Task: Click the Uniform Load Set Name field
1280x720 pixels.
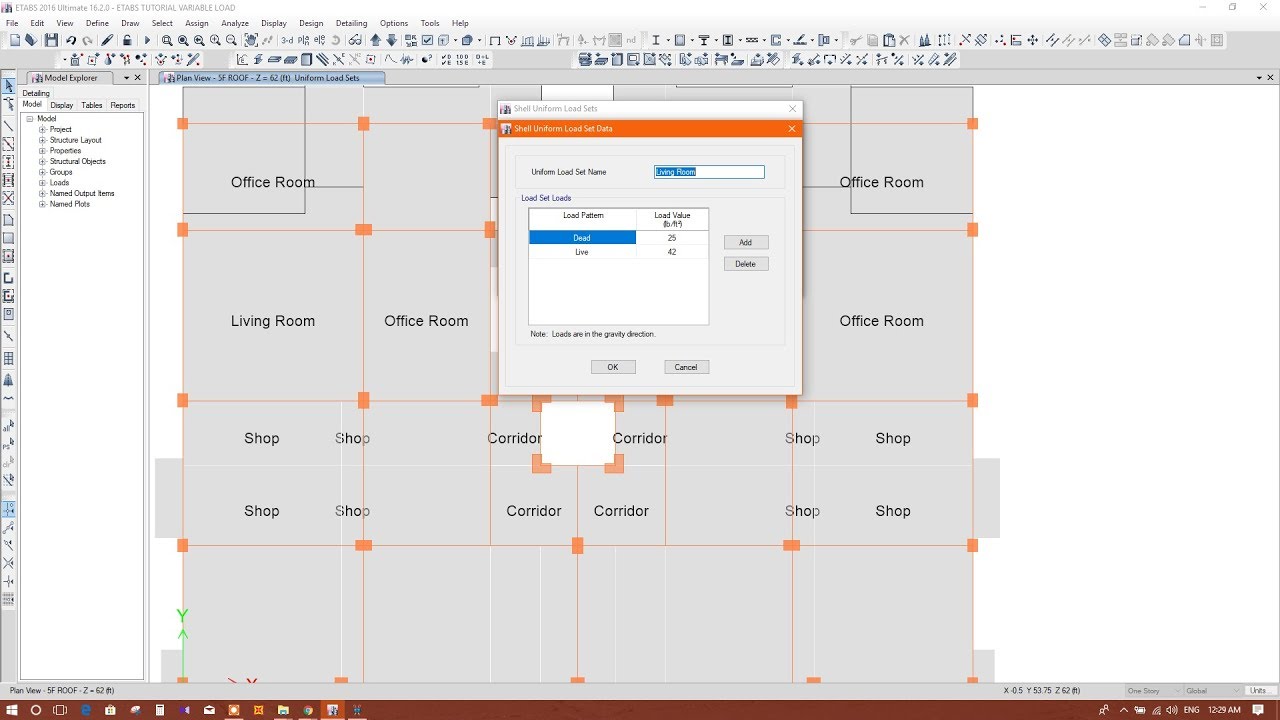Action: click(708, 171)
